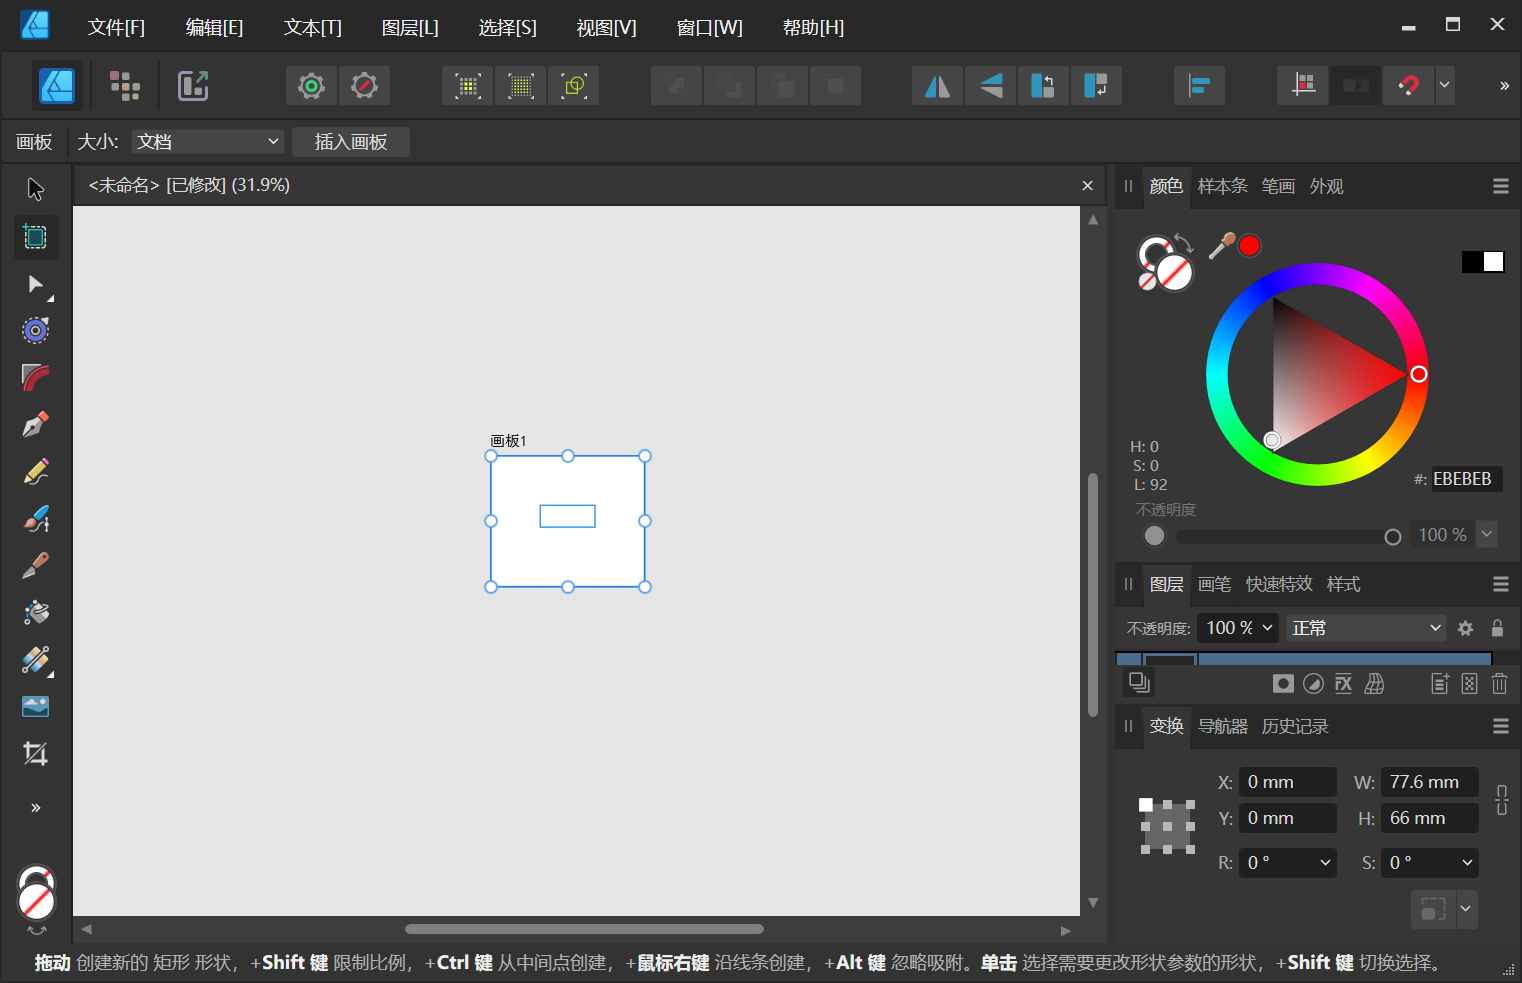Expand more tools chevron in left toolbar
The width and height of the screenshot is (1522, 983).
36,808
